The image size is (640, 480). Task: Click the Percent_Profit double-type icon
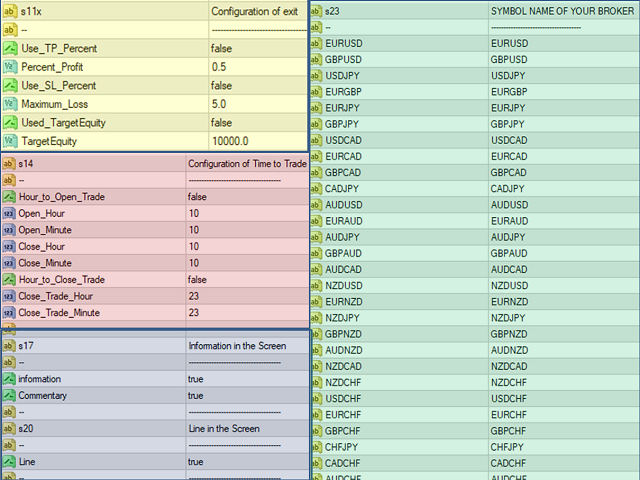pos(10,67)
